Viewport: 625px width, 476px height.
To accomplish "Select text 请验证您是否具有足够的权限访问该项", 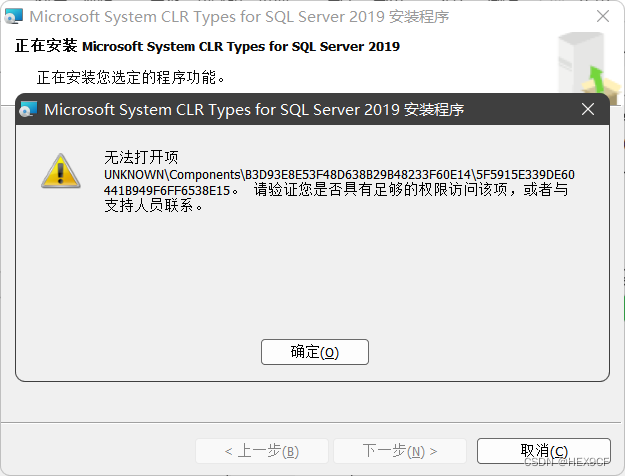I will (380, 189).
